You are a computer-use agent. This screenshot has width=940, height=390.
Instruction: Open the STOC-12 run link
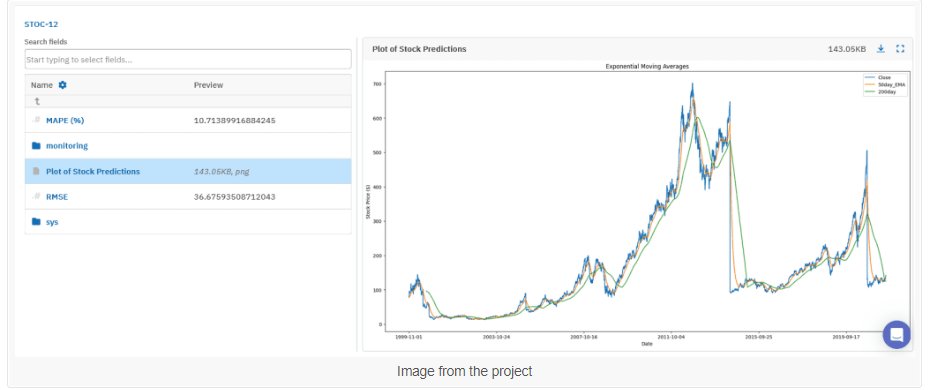pyautogui.click(x=41, y=25)
